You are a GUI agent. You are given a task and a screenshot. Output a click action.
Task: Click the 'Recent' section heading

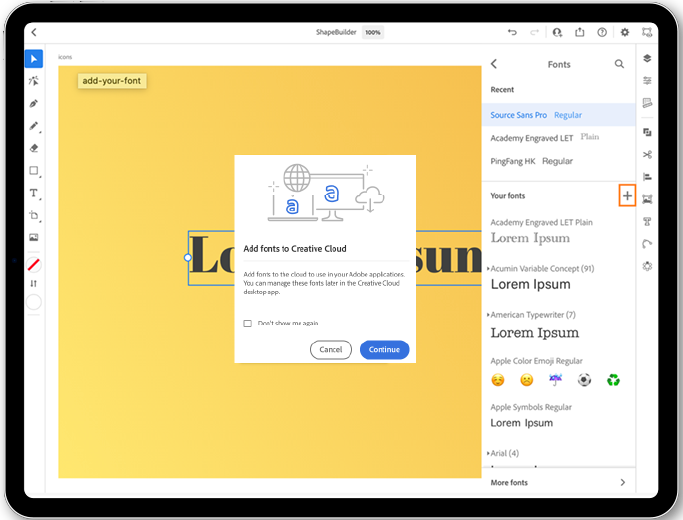click(502, 90)
